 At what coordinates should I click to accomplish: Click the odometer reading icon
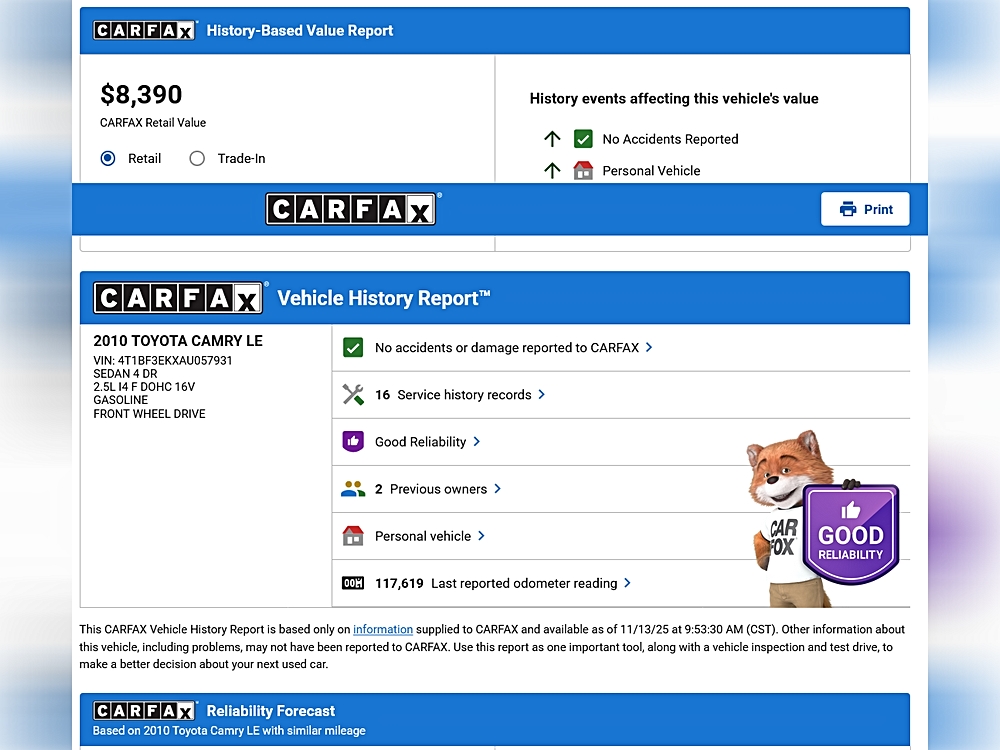[353, 583]
